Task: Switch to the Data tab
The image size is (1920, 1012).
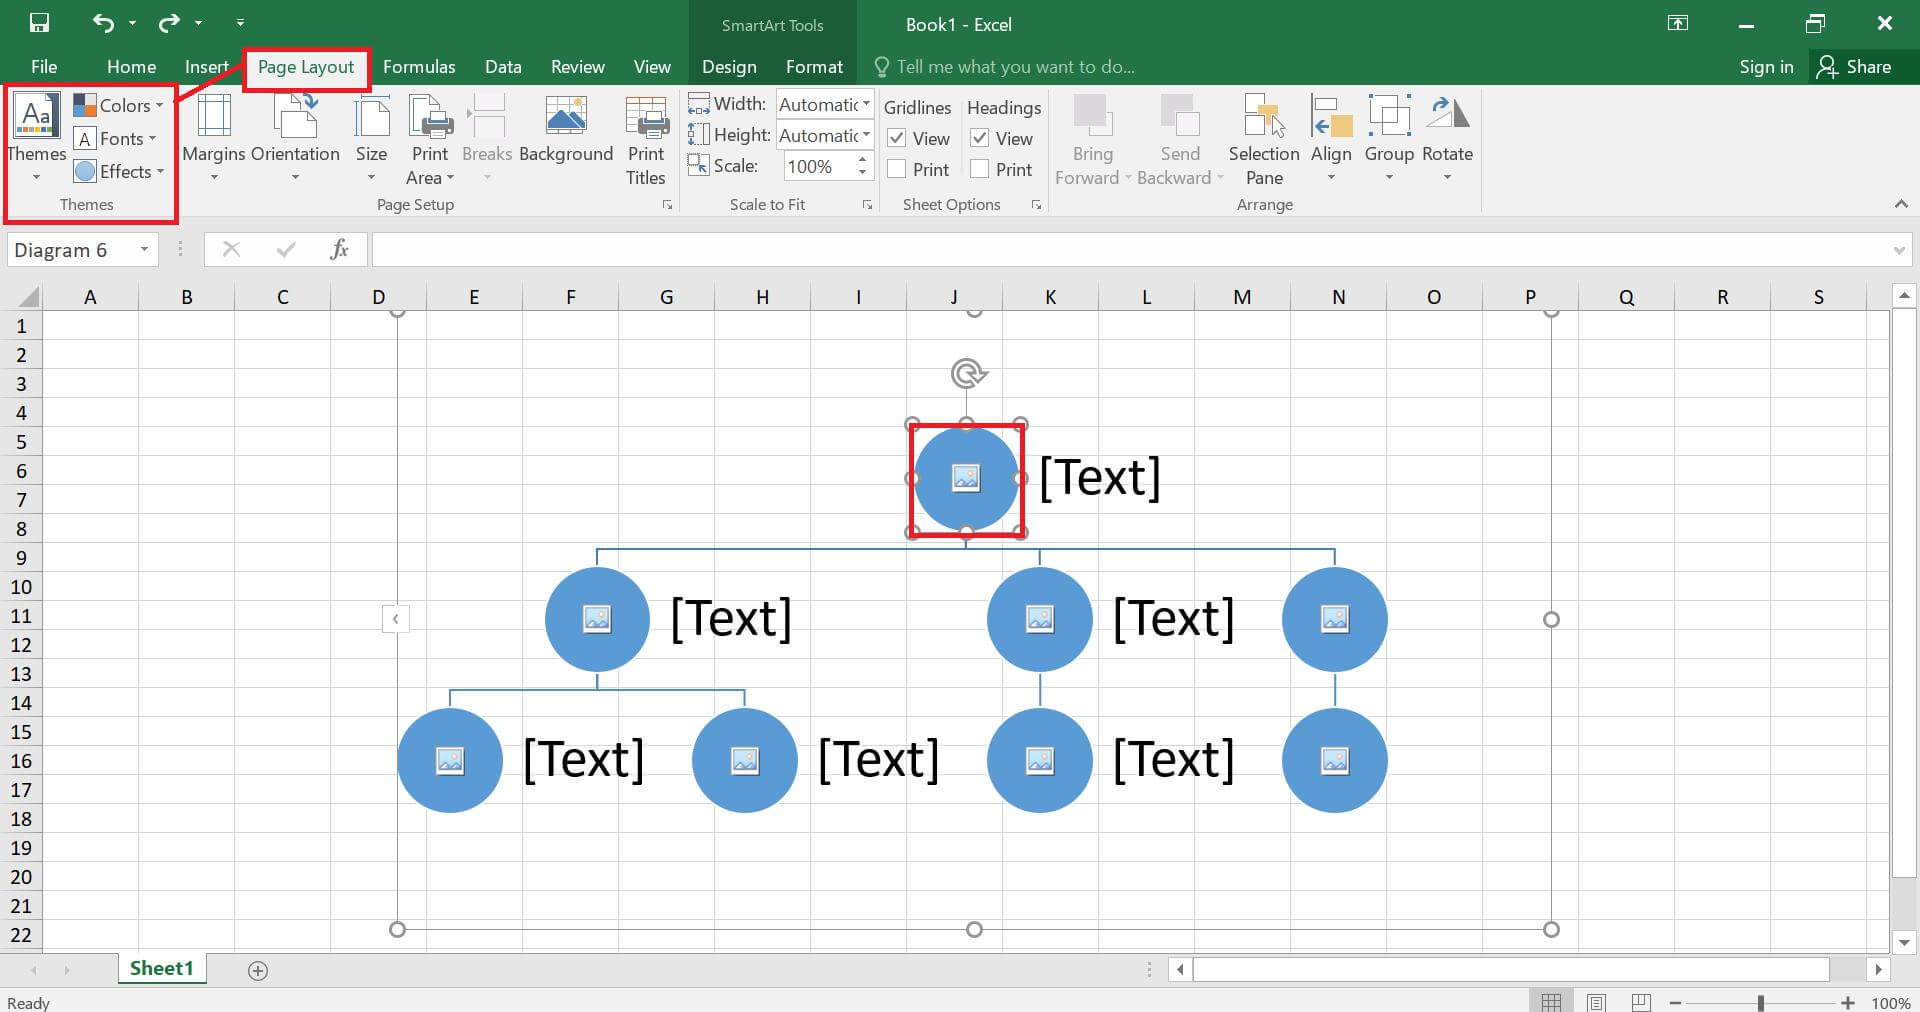Action: point(503,67)
